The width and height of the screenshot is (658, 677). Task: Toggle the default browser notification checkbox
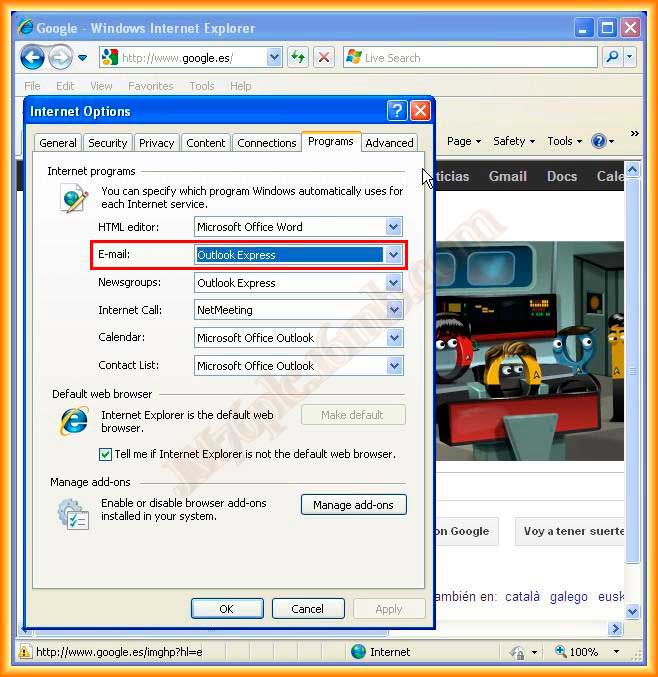click(x=106, y=454)
